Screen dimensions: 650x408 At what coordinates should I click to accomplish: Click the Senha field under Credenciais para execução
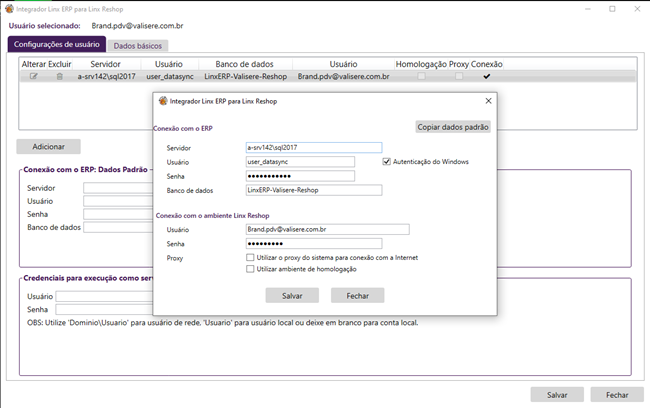click(104, 309)
